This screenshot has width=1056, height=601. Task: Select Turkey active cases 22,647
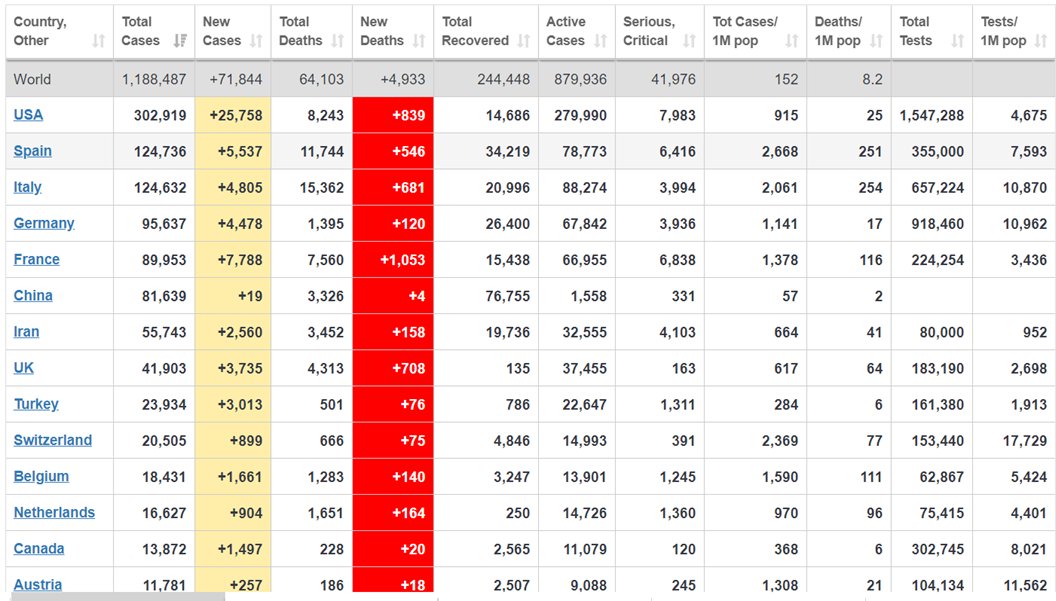point(585,404)
